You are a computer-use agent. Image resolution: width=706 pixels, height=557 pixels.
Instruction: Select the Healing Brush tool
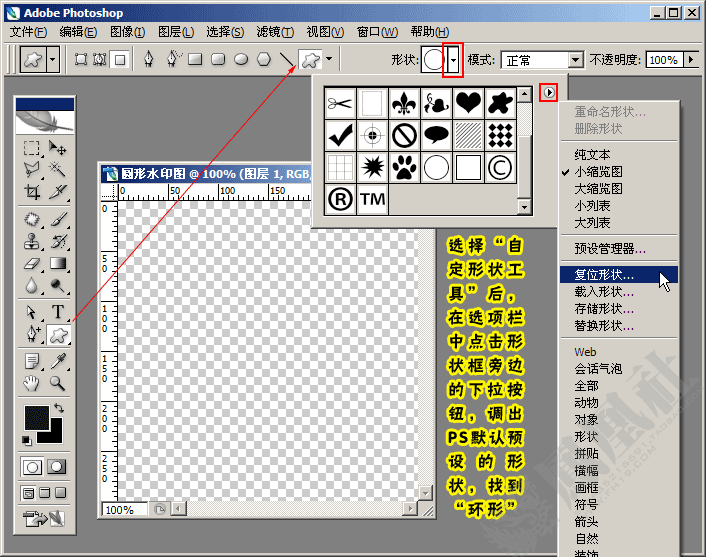[x=32, y=219]
